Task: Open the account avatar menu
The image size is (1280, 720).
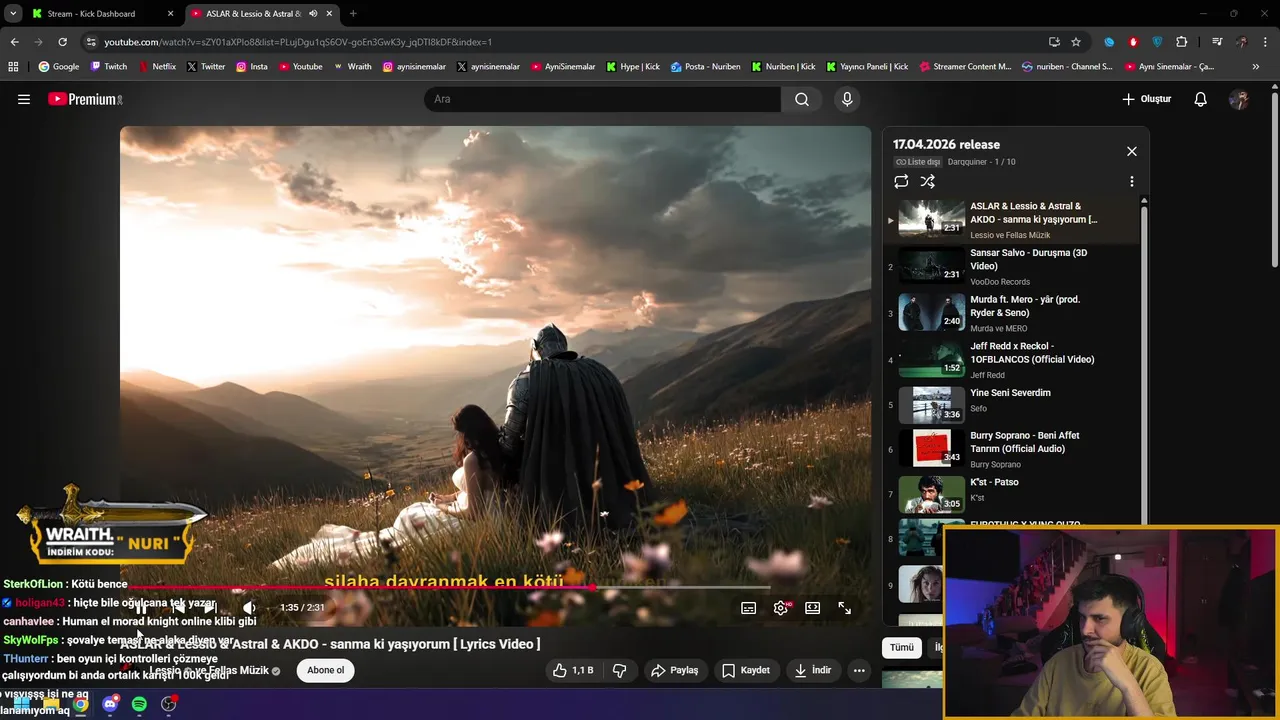Action: 1239,99
